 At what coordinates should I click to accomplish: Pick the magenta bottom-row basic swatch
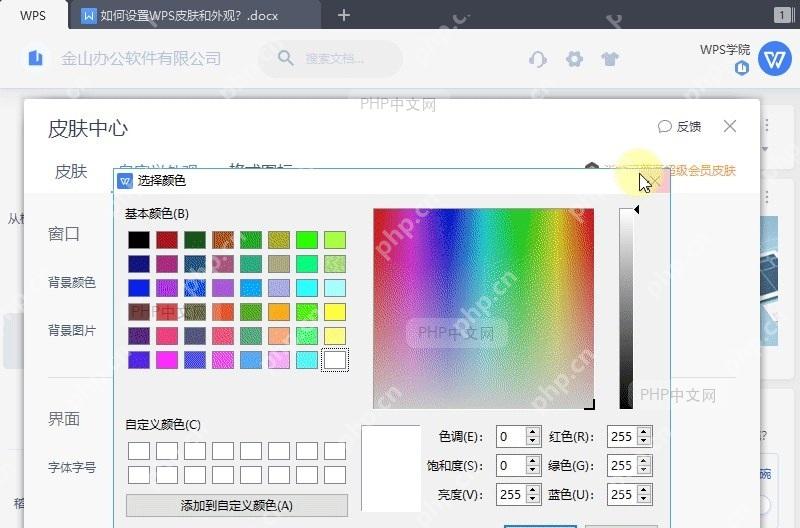[x=167, y=360]
